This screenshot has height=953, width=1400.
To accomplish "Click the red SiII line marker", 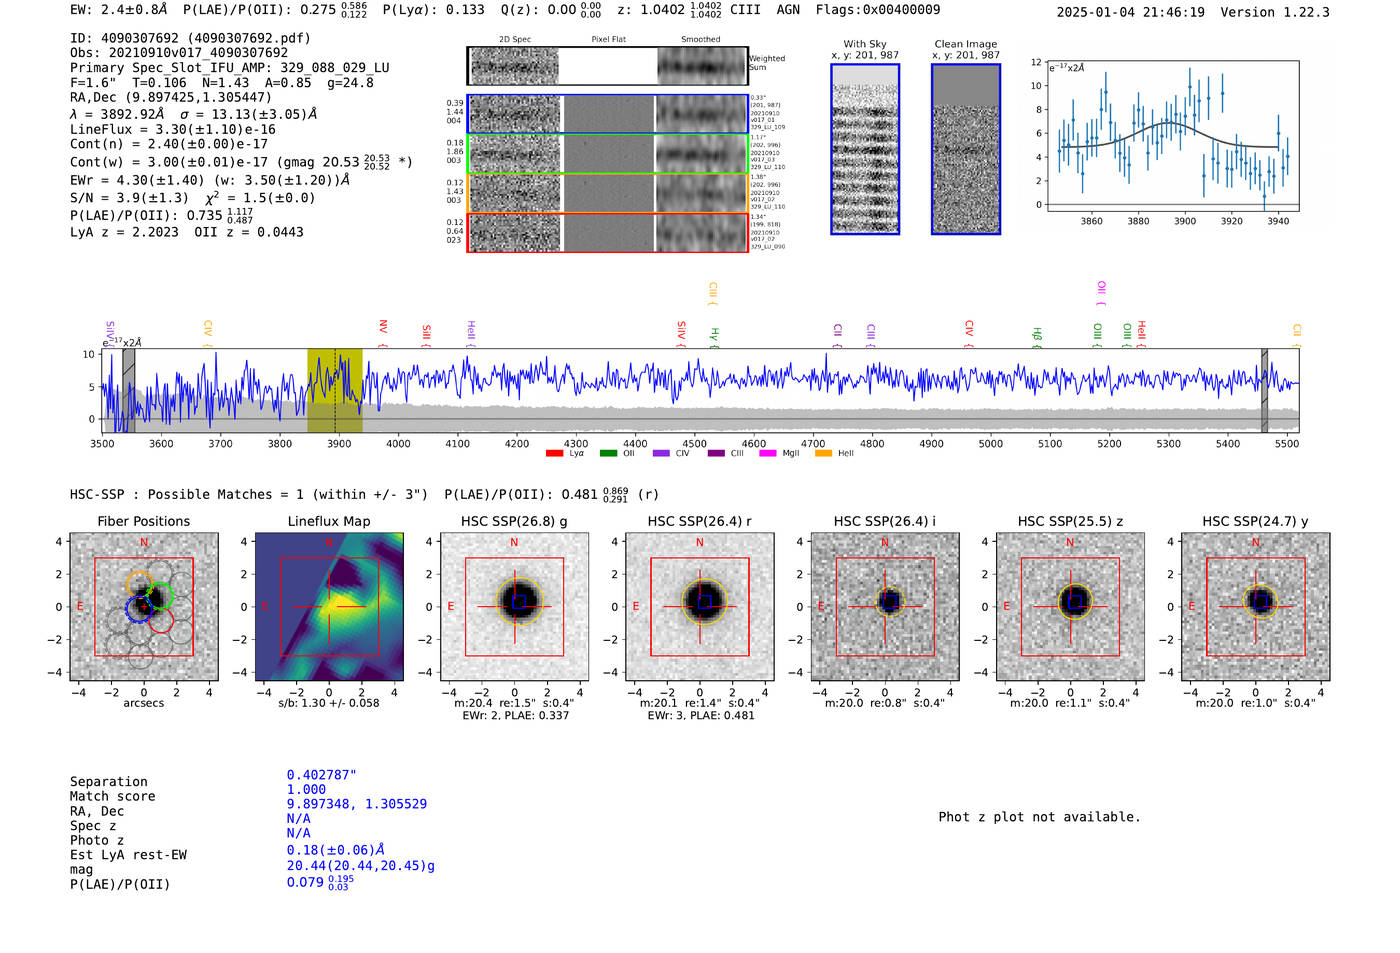I will 427,335.
